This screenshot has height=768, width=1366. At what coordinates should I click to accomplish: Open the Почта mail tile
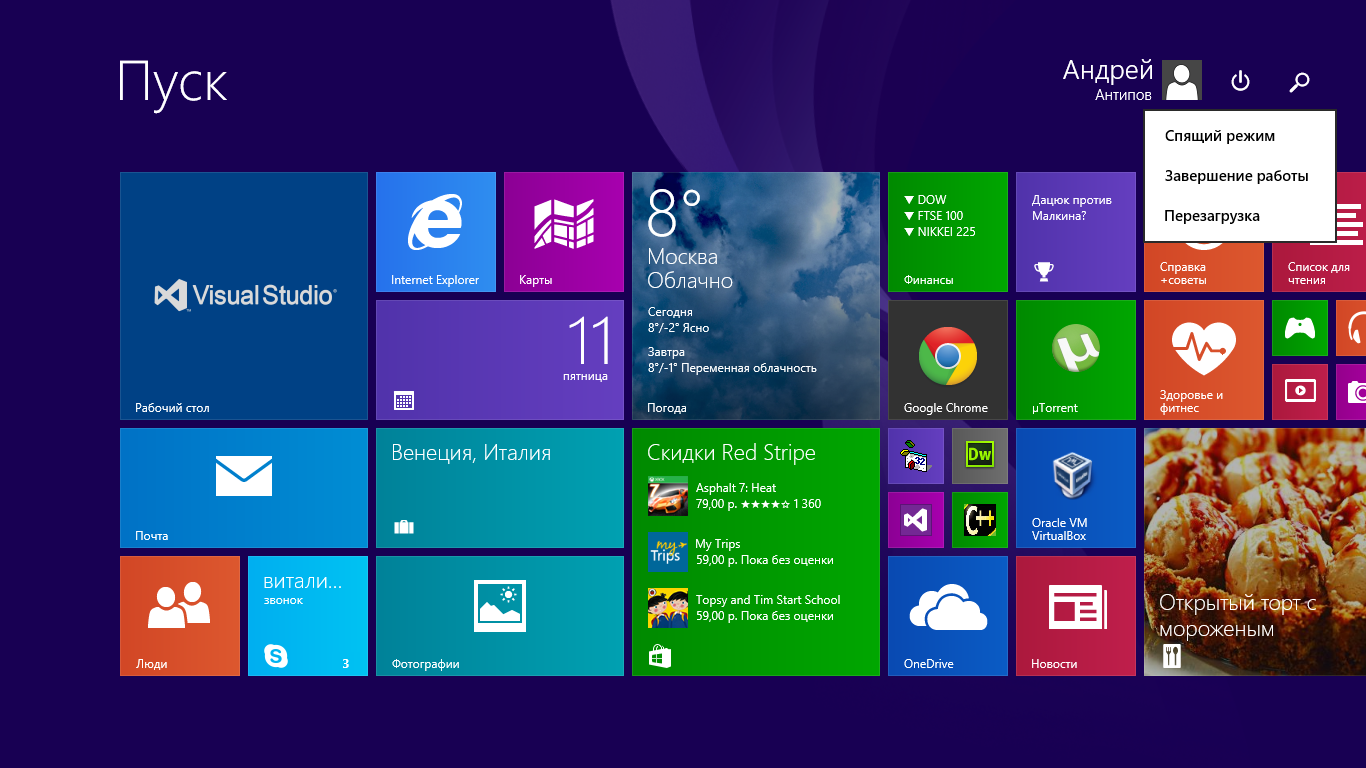tap(244, 488)
